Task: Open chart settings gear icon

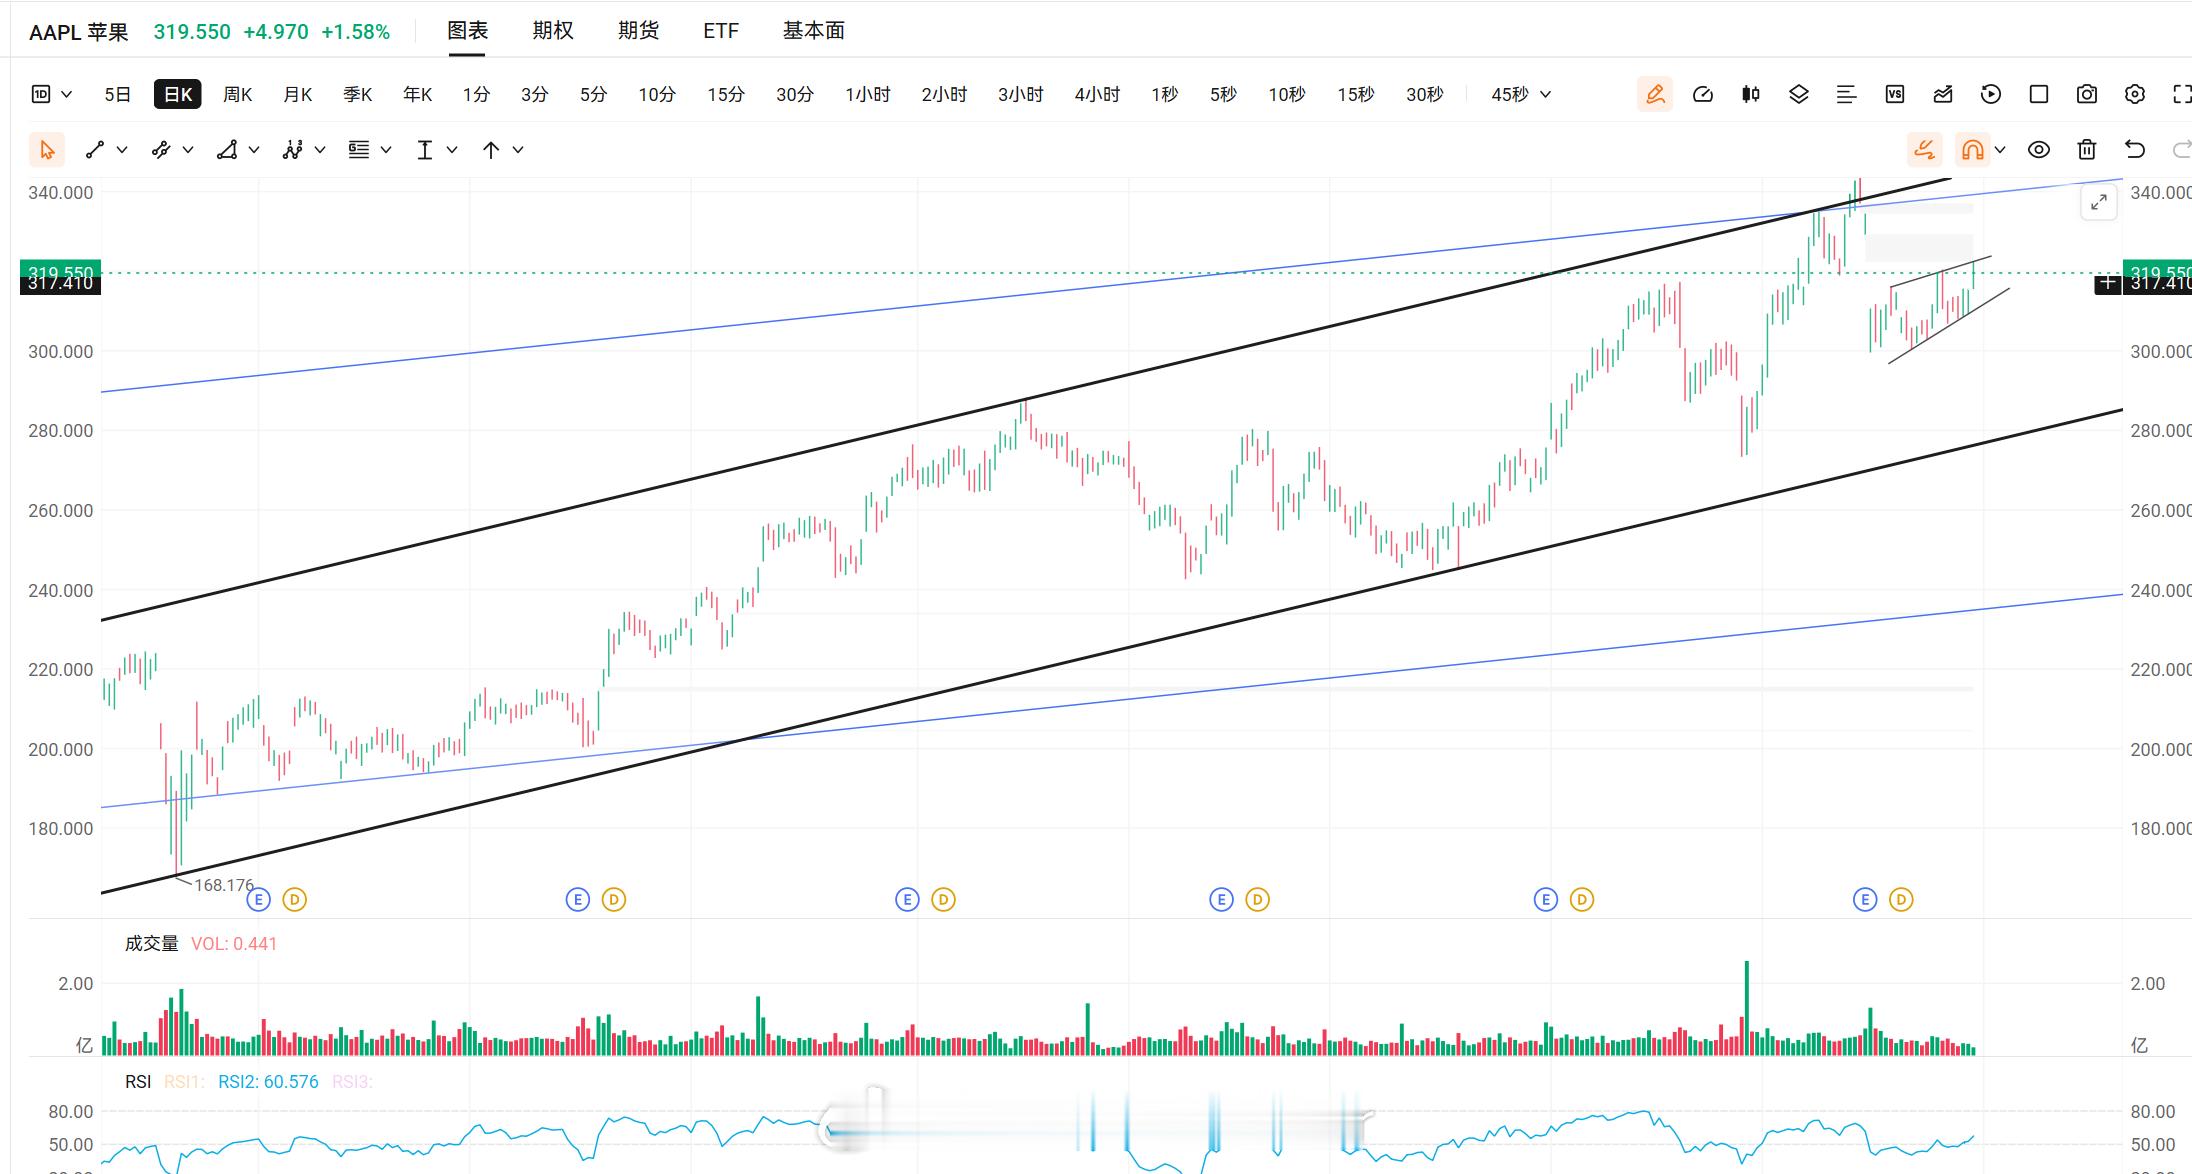Action: point(2134,94)
